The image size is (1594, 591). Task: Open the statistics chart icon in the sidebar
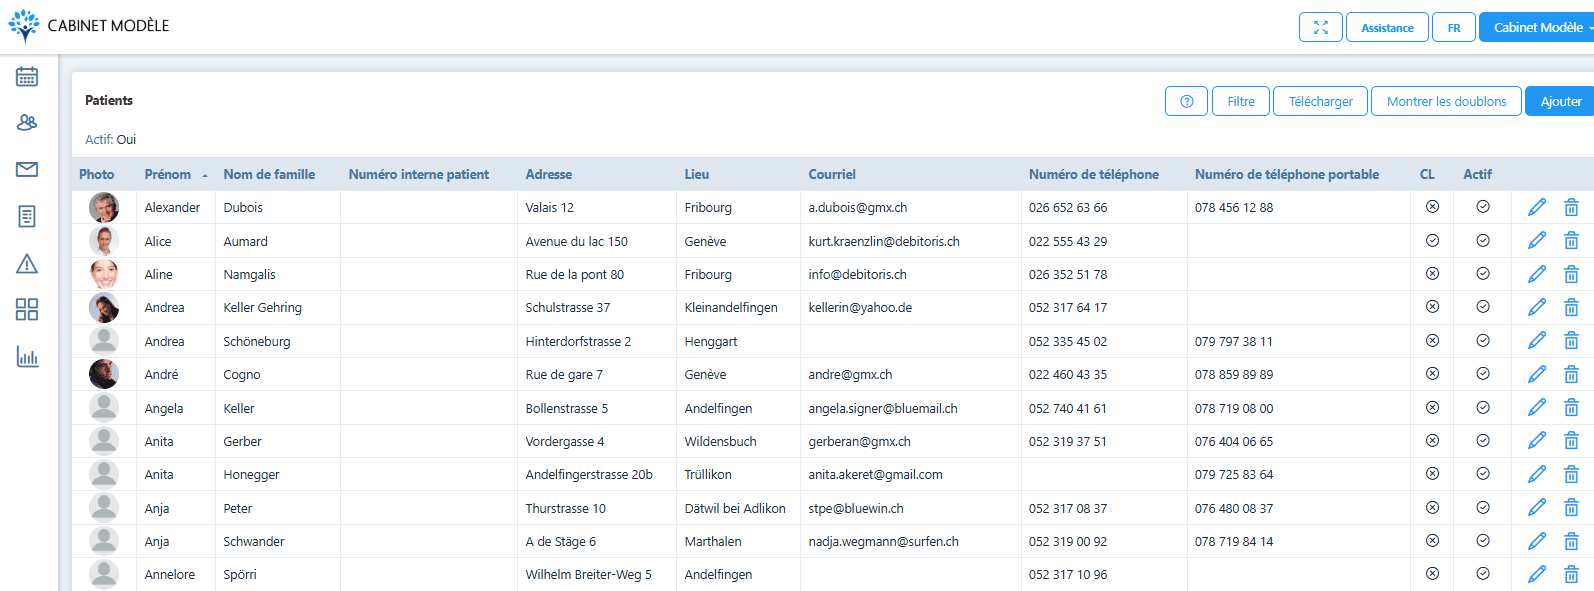pyautogui.click(x=27, y=356)
